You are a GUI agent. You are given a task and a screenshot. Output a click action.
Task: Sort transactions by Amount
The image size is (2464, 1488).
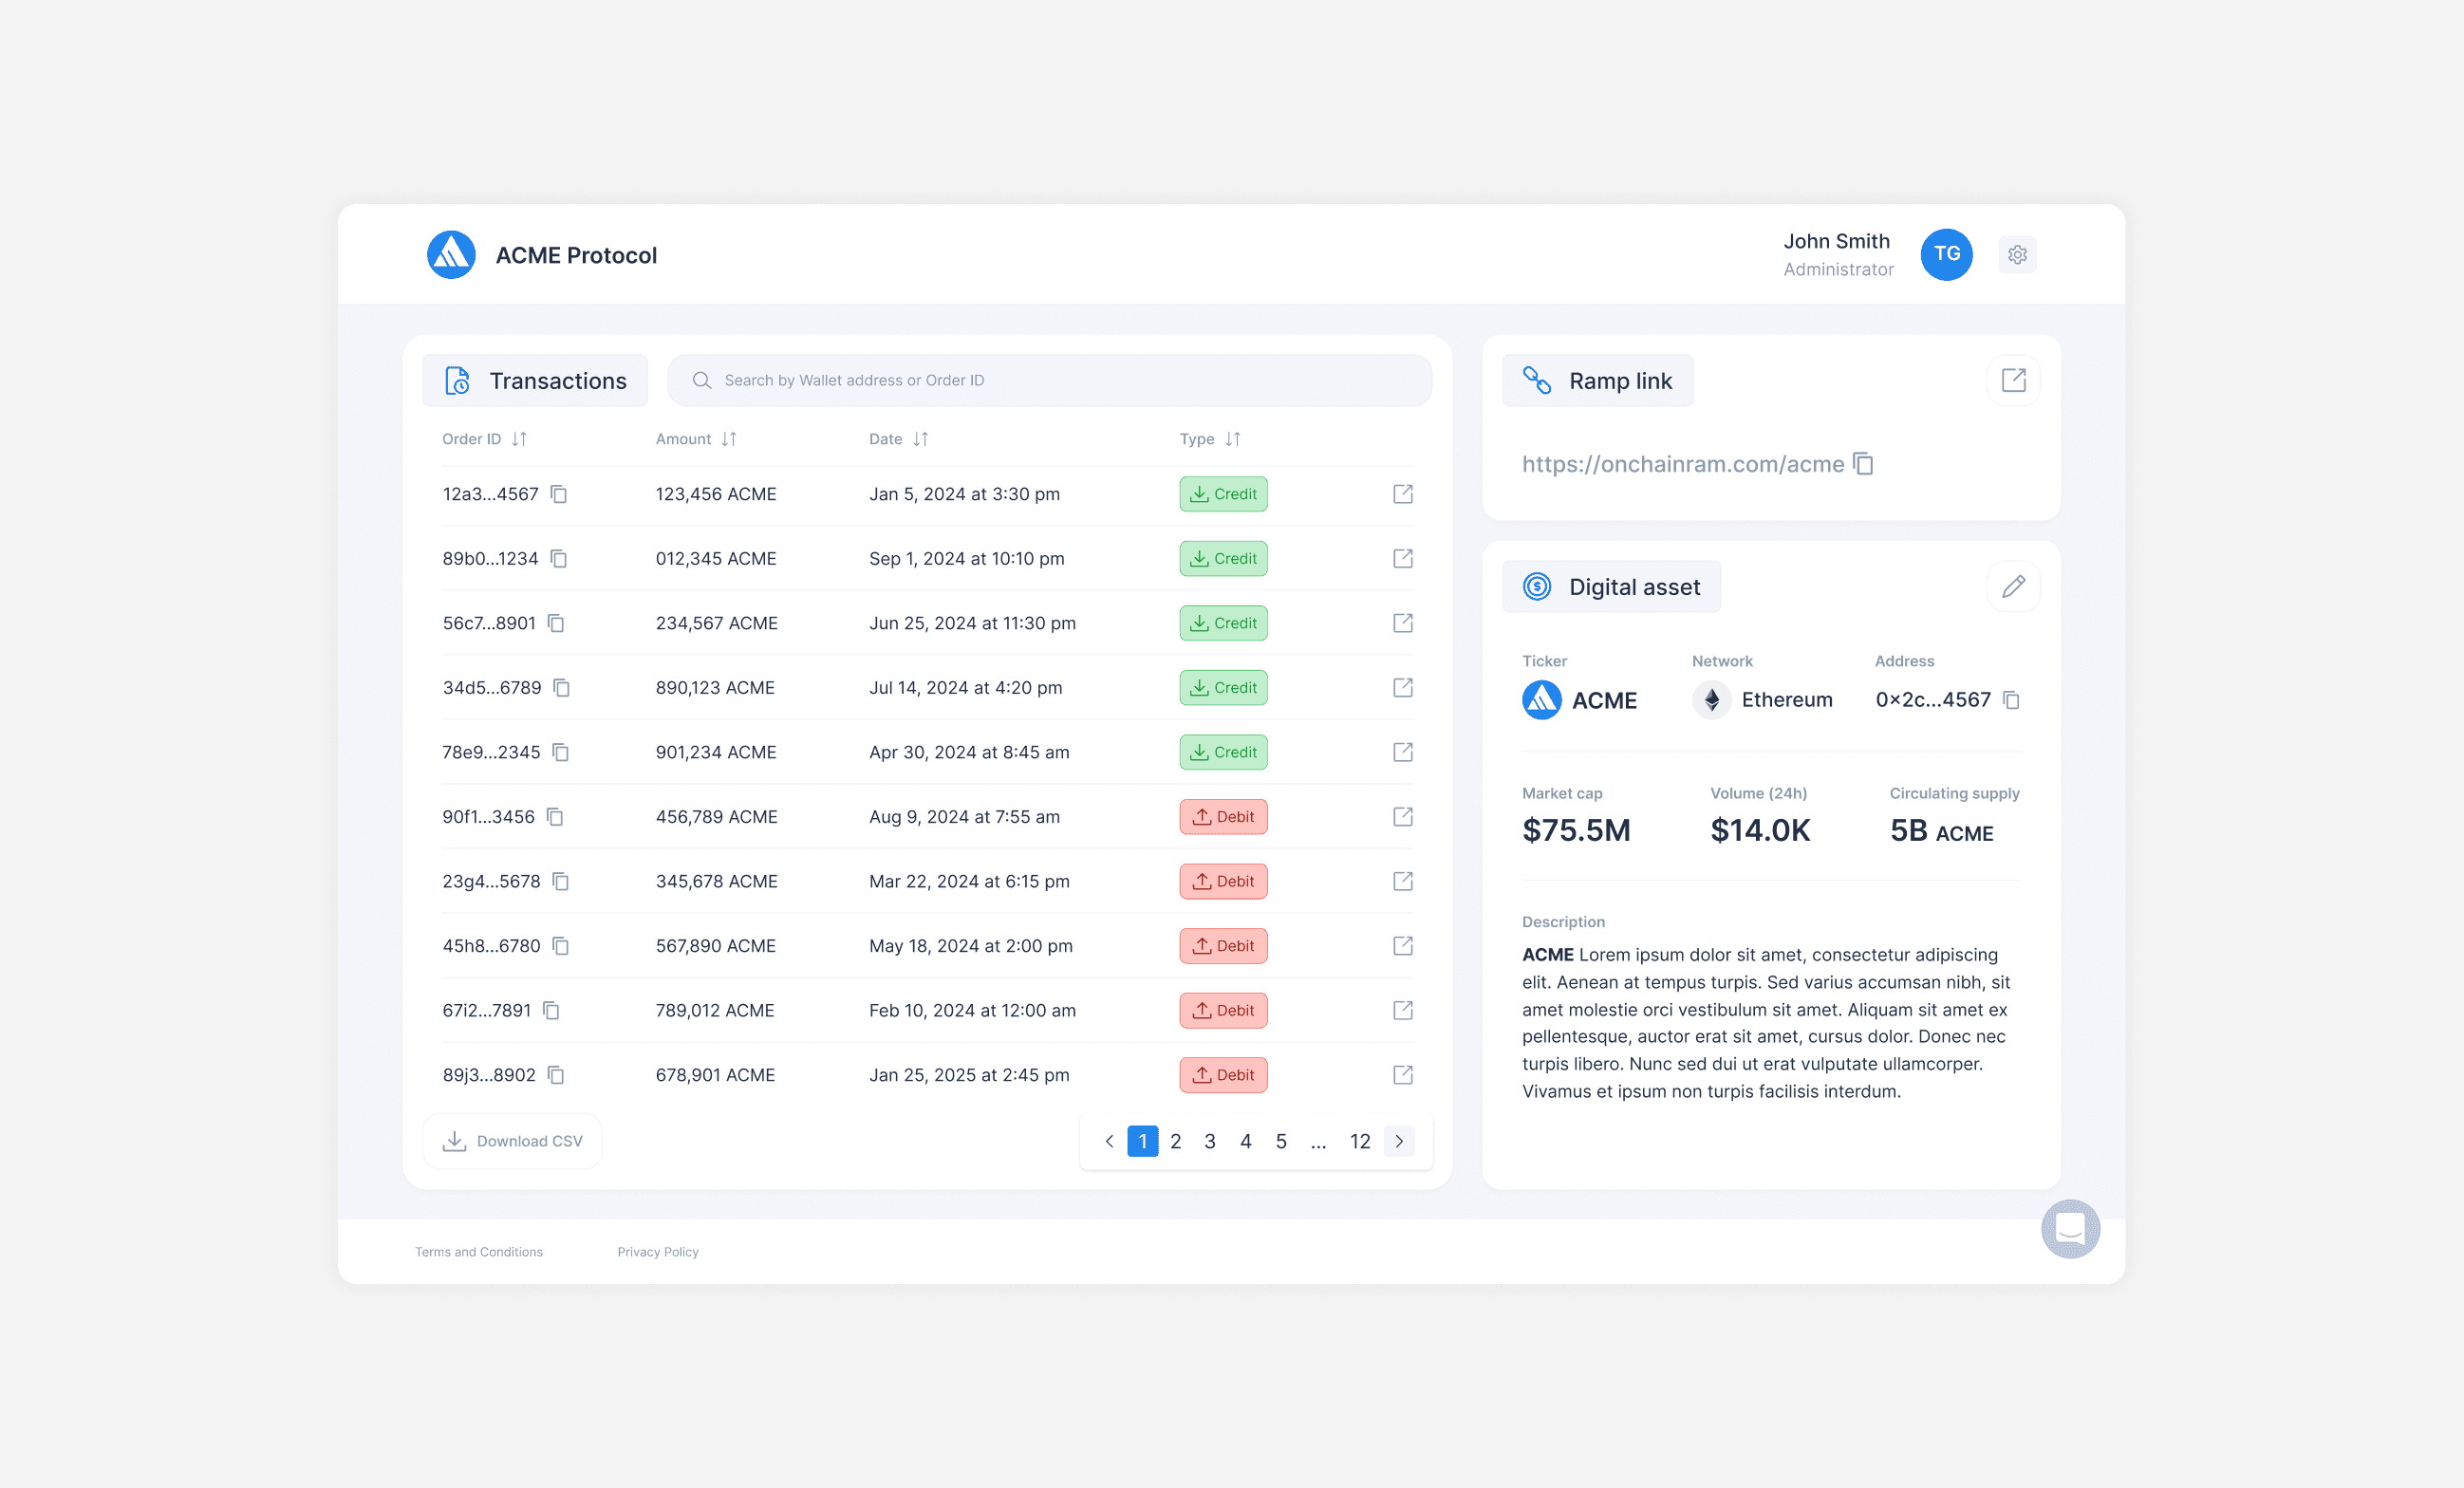[x=728, y=439]
